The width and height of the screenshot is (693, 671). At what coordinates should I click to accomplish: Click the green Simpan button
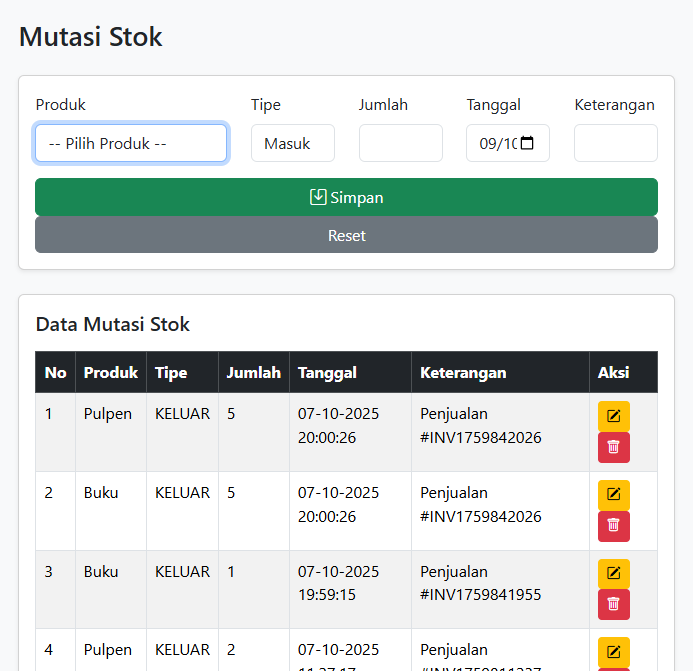tap(346, 197)
